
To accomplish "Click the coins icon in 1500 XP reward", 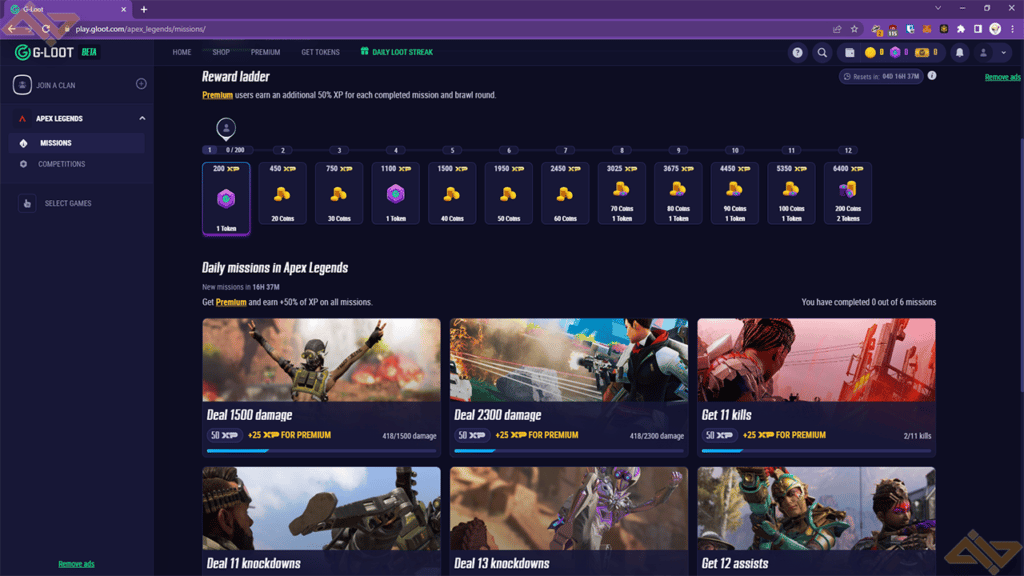I will pos(452,194).
